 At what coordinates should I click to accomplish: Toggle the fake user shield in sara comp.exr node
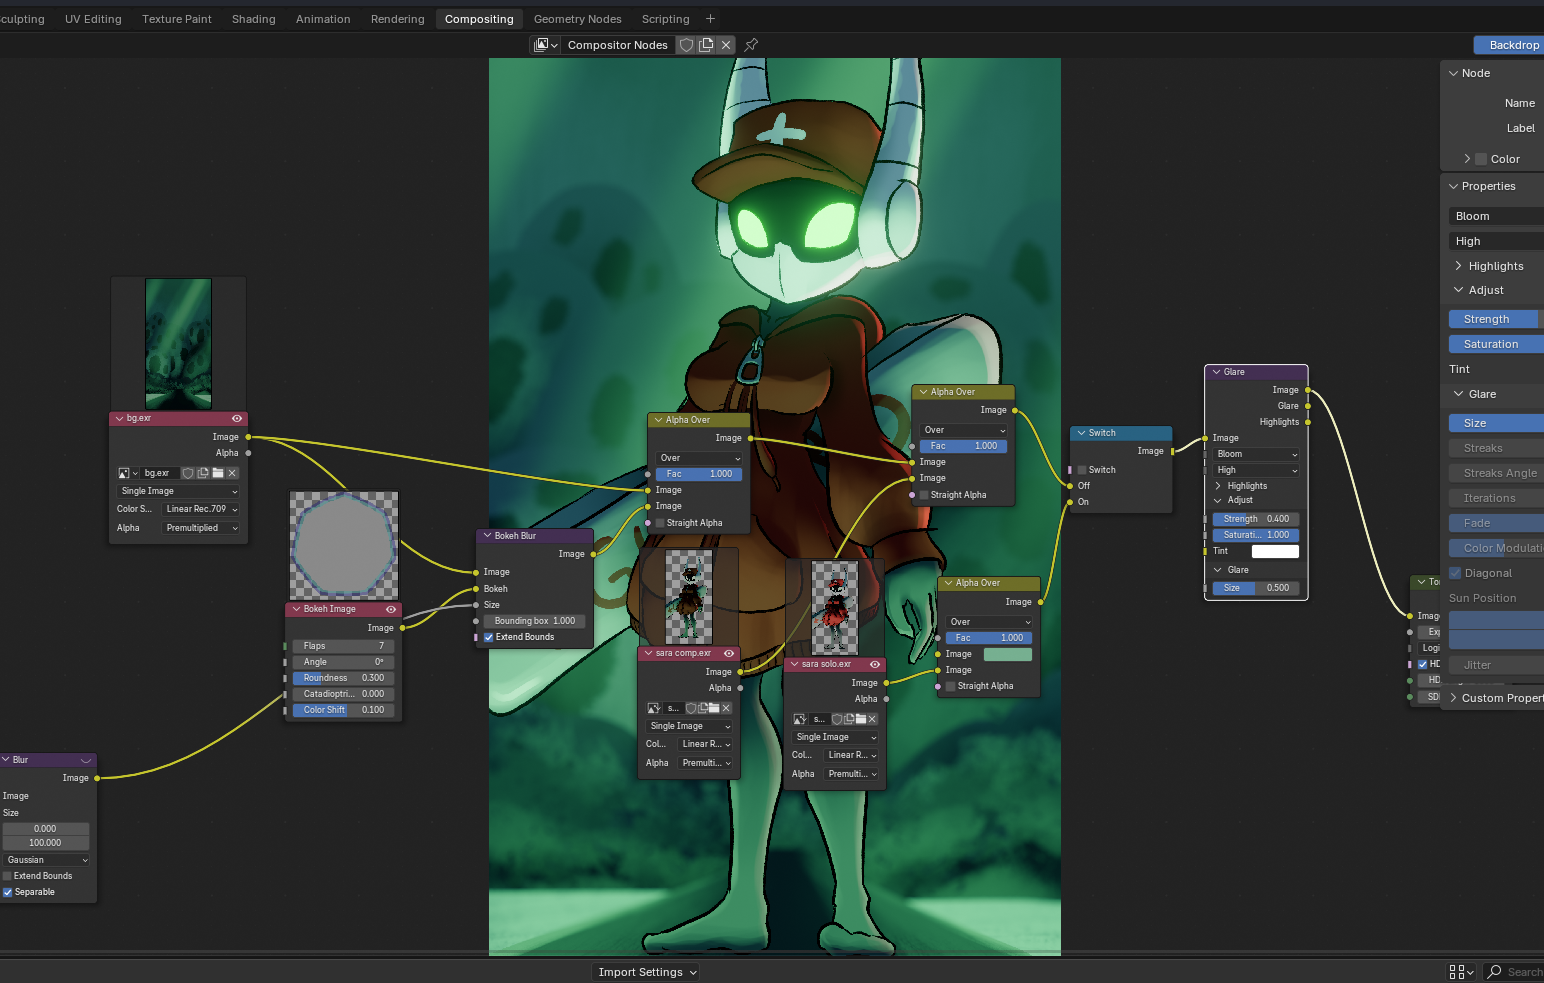tap(691, 708)
